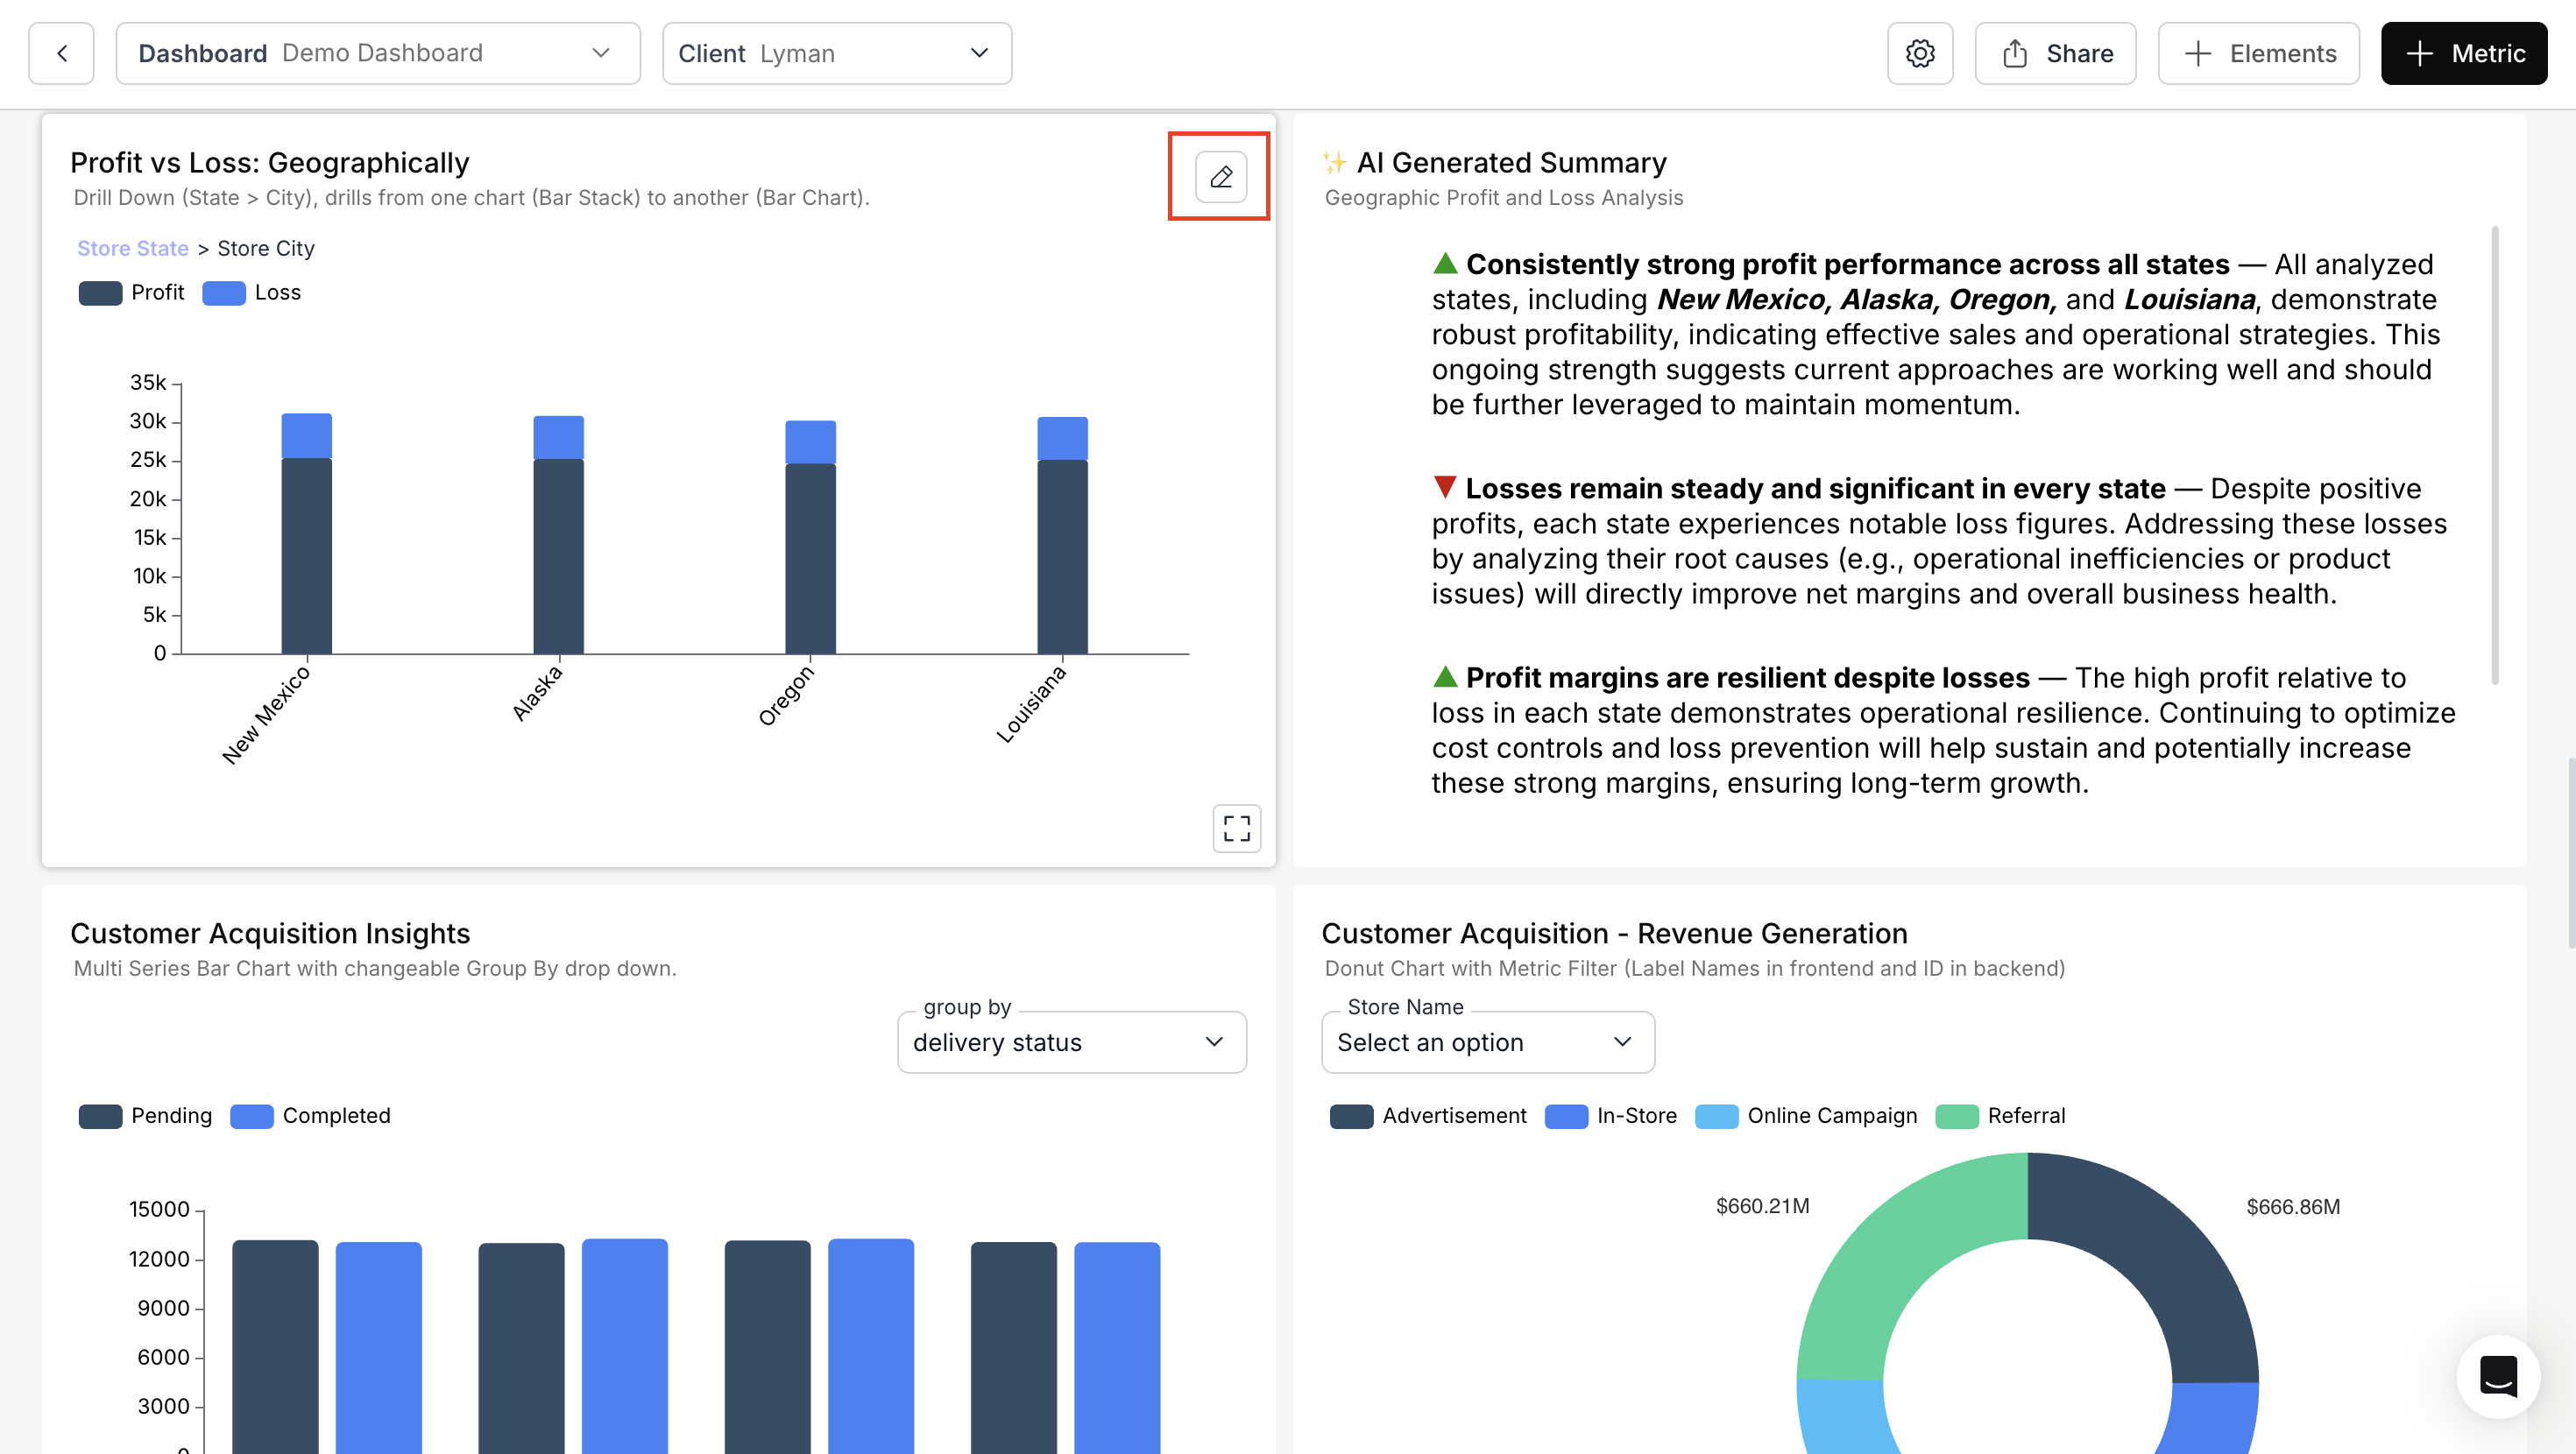Add new Elements to dashboard
The image size is (2576, 1454).
(x=2258, y=53)
